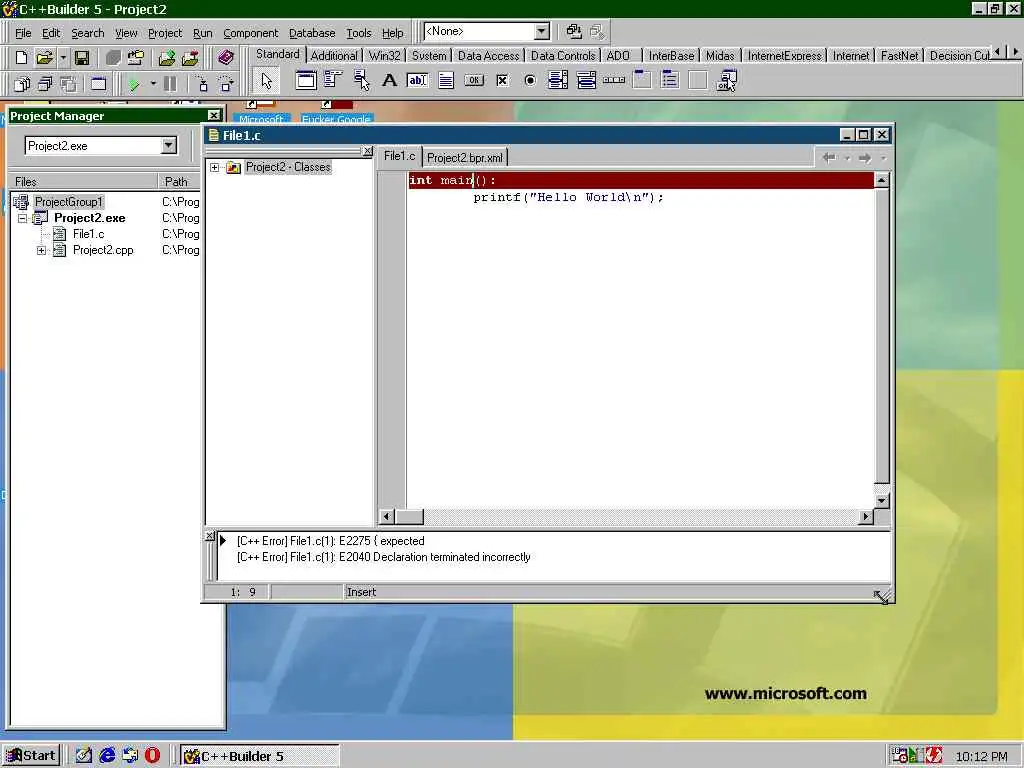Image resolution: width=1024 pixels, height=768 pixels.
Task: Click the Remove file from project icon
Action: click(x=190, y=57)
